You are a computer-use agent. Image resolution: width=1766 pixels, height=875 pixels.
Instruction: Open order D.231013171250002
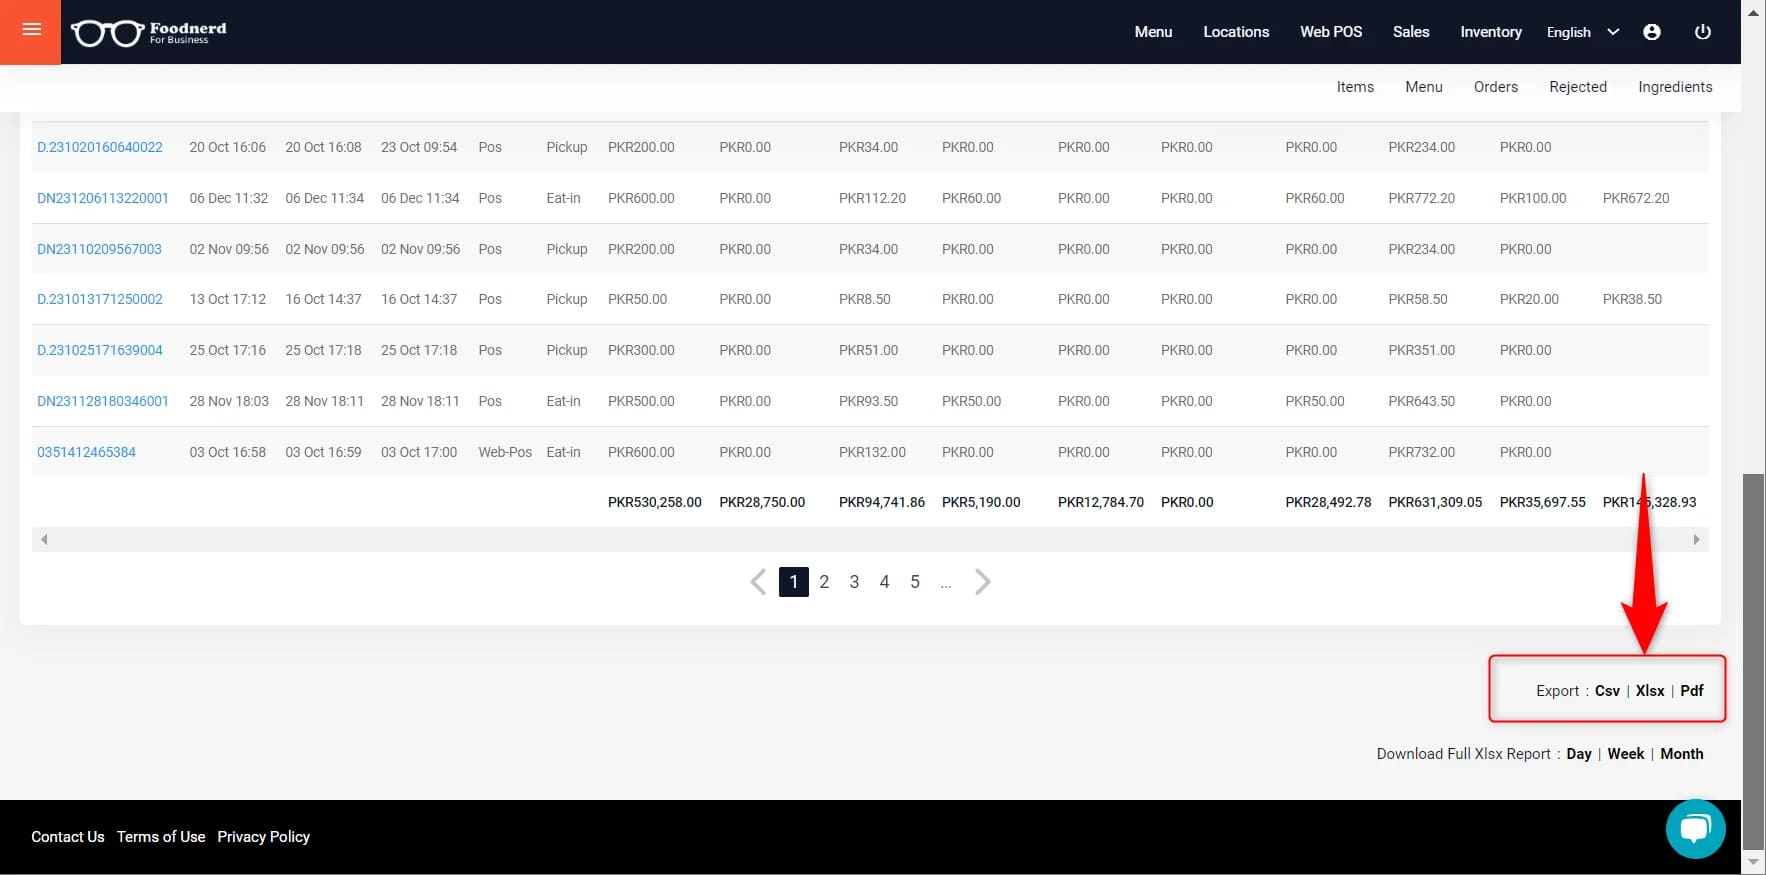tap(100, 299)
